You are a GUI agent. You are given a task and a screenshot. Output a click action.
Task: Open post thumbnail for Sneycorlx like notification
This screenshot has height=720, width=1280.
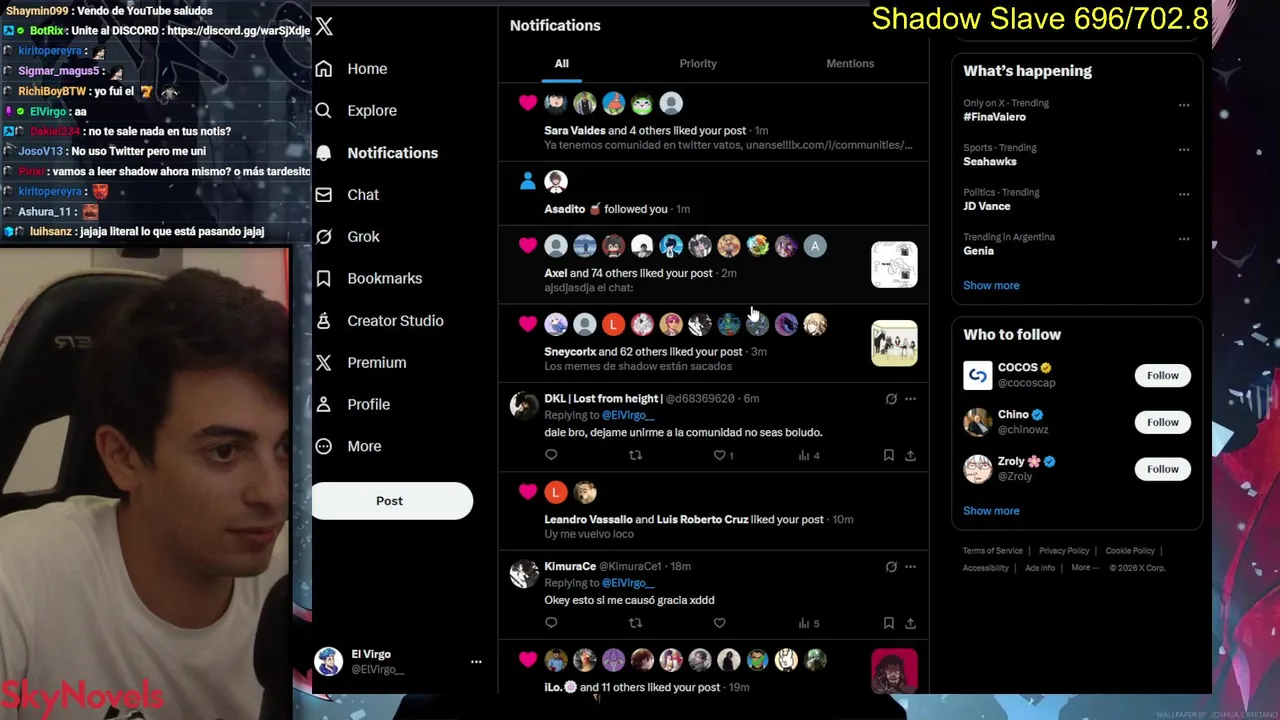894,343
